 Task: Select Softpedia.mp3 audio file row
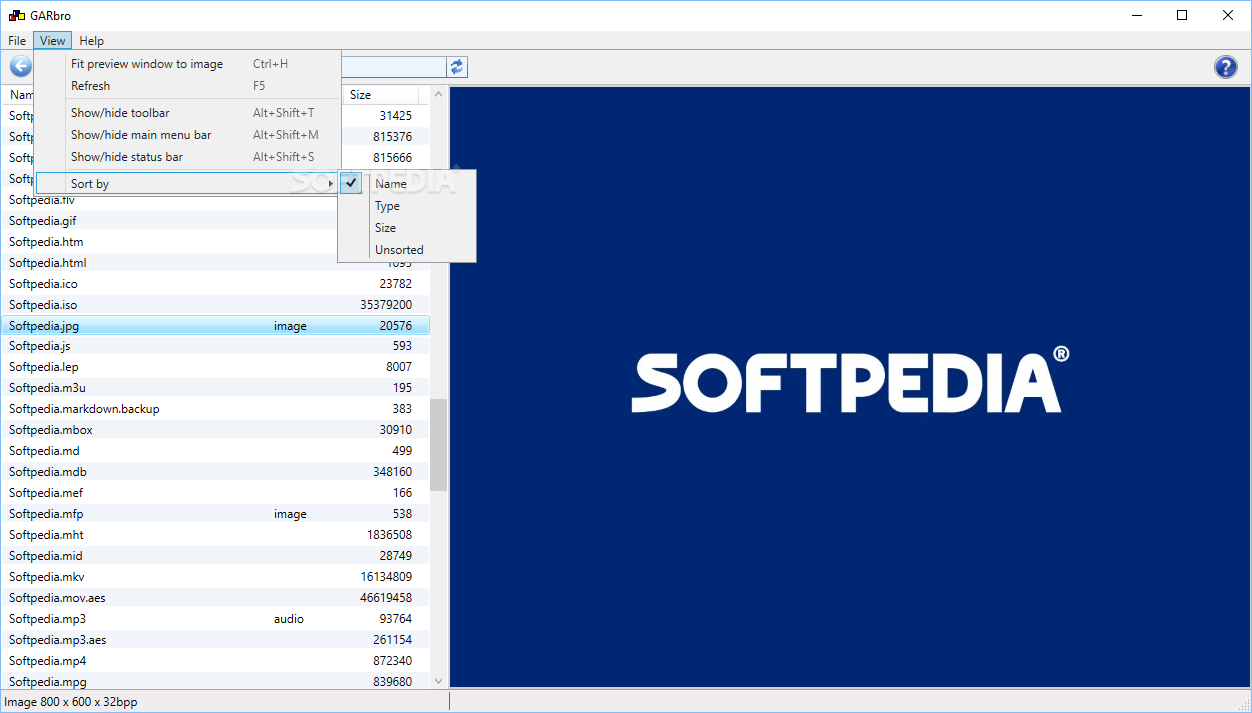pos(215,619)
